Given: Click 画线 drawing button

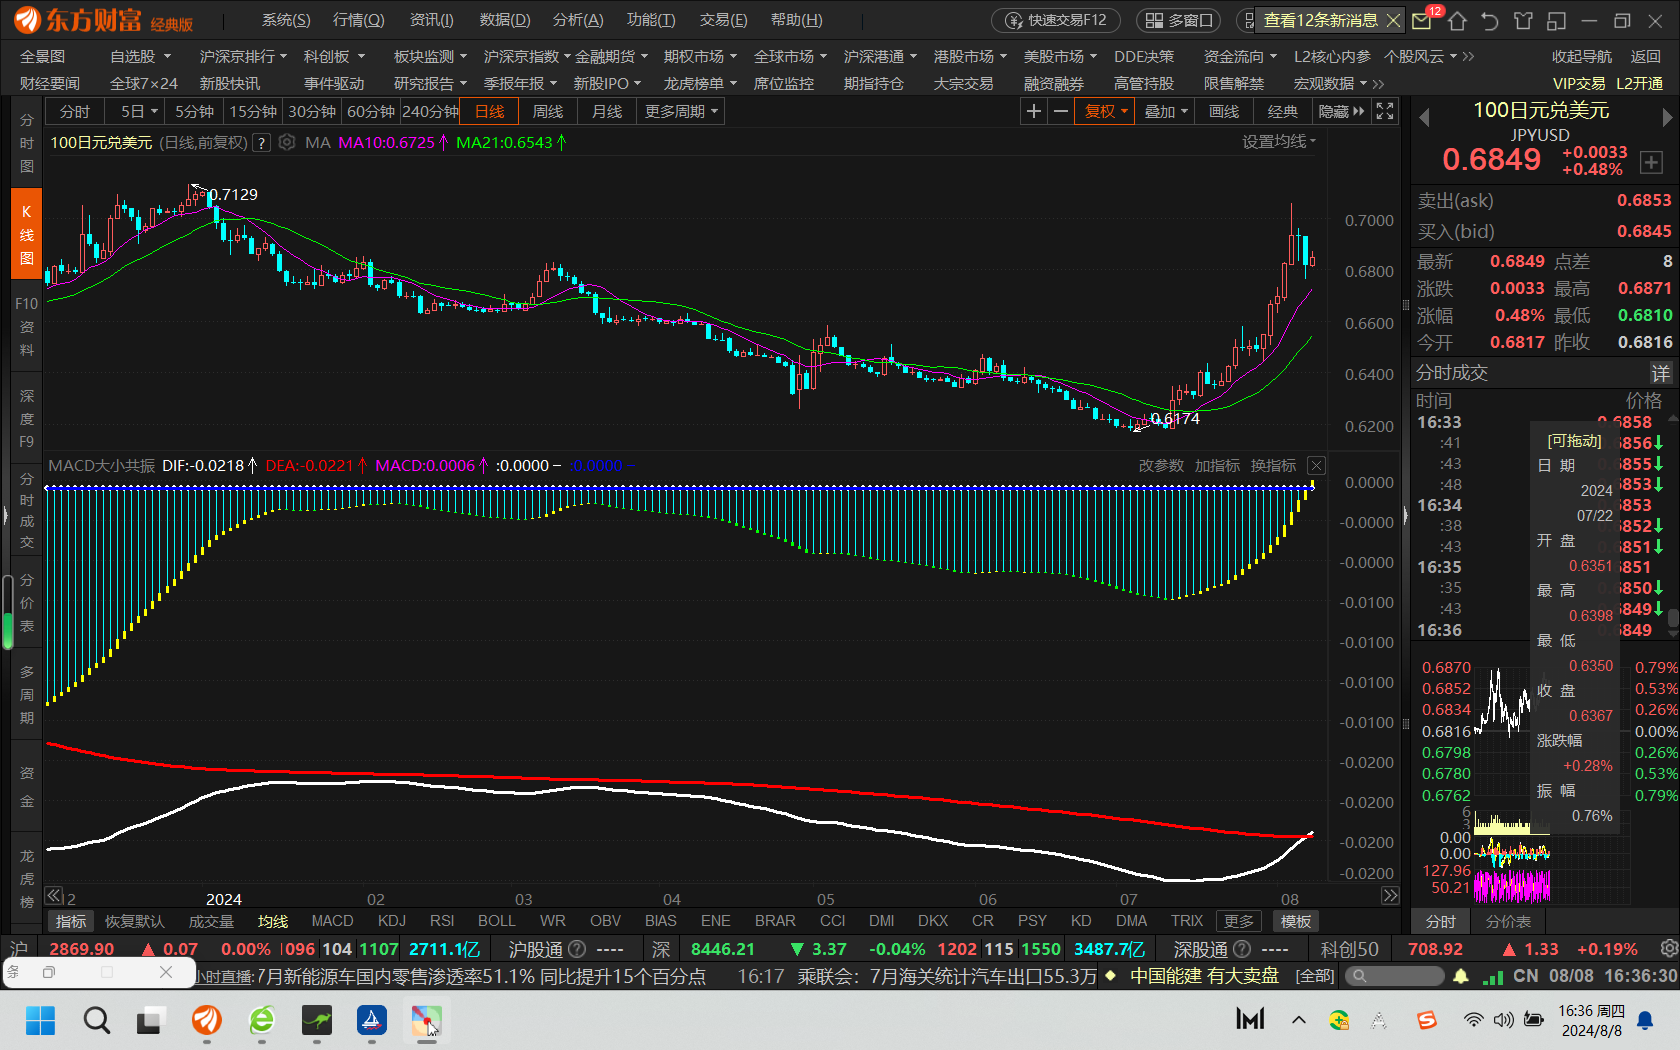Looking at the screenshot, I should [1224, 111].
